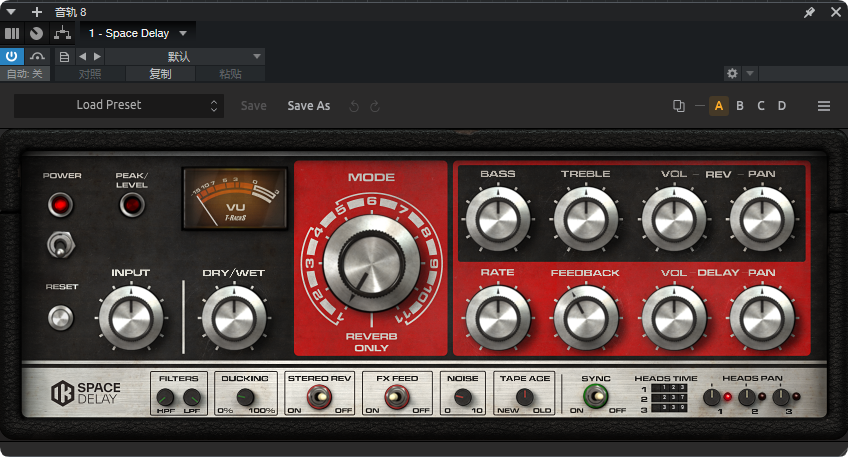Click the HEADS PAN knob 2
The height and width of the screenshot is (457, 848).
[x=747, y=398]
